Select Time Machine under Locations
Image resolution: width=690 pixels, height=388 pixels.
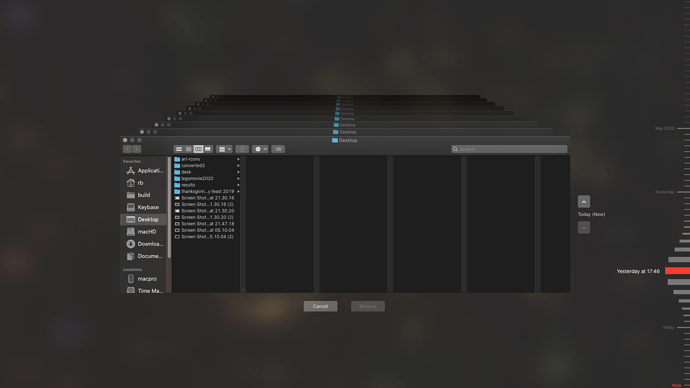pyautogui.click(x=143, y=290)
